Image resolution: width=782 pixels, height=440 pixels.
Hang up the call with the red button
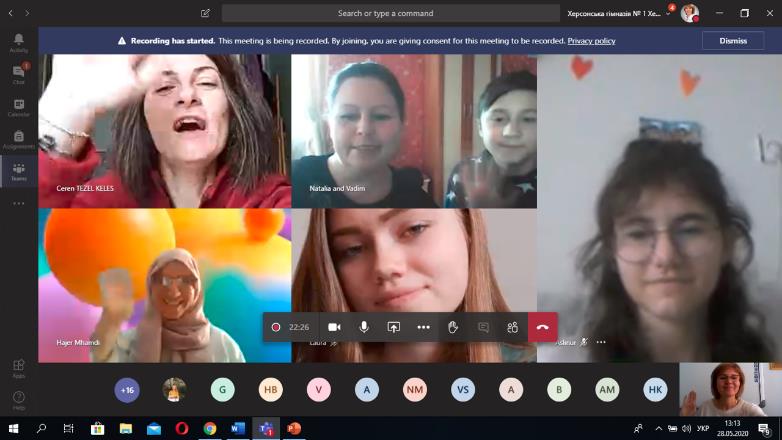click(x=543, y=327)
